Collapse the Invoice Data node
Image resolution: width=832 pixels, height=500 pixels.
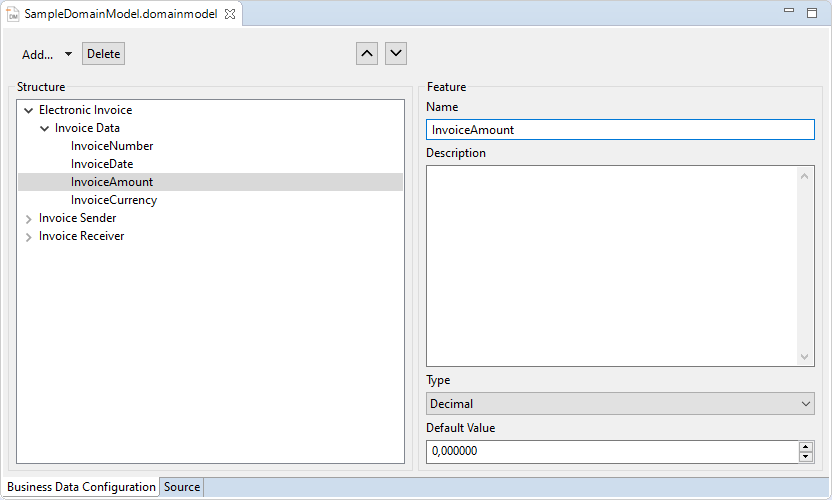(44, 128)
